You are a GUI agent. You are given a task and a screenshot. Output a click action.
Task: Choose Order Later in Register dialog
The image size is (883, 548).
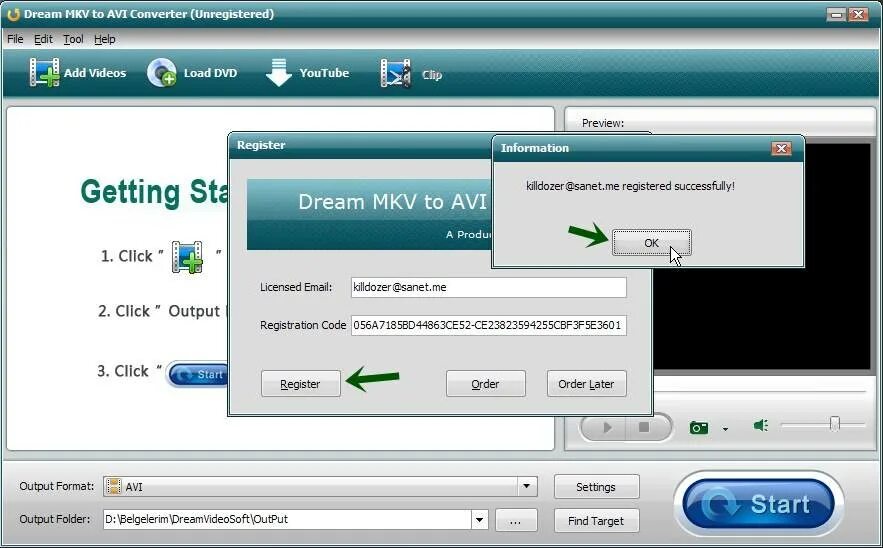tap(586, 384)
